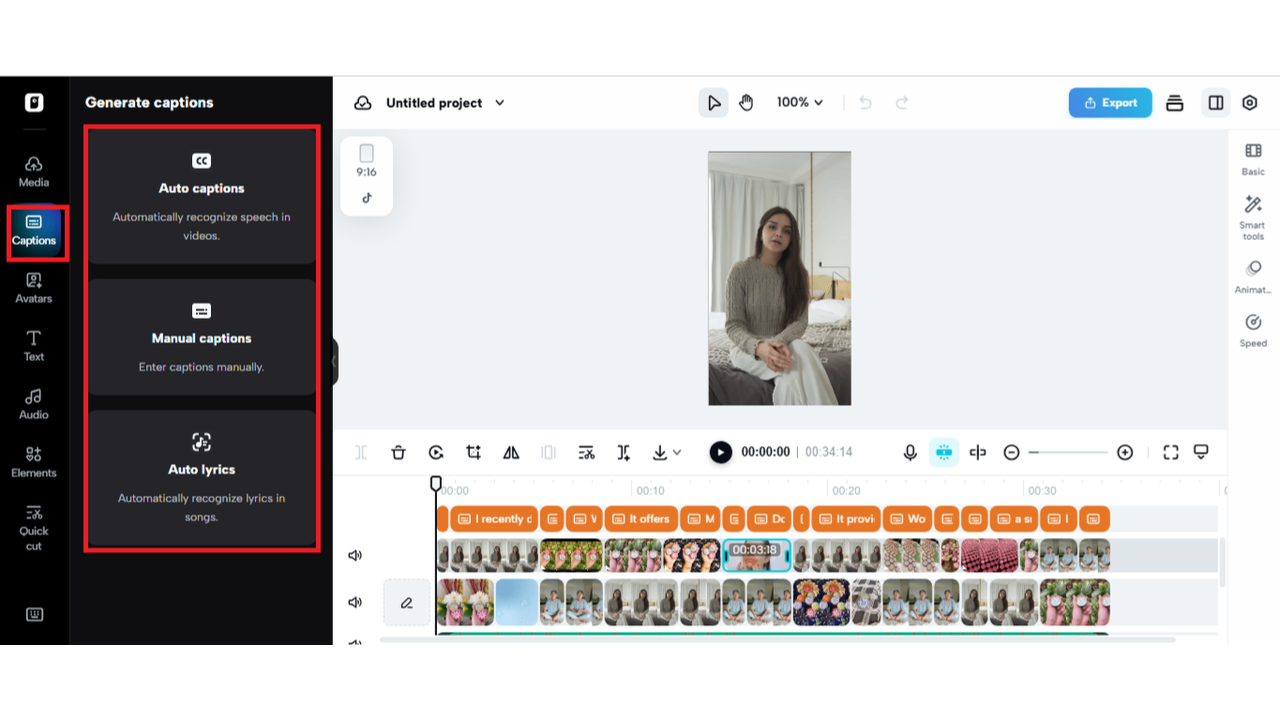Zoom in the timeline with plus
The height and width of the screenshot is (720, 1280).
pos(1125,453)
